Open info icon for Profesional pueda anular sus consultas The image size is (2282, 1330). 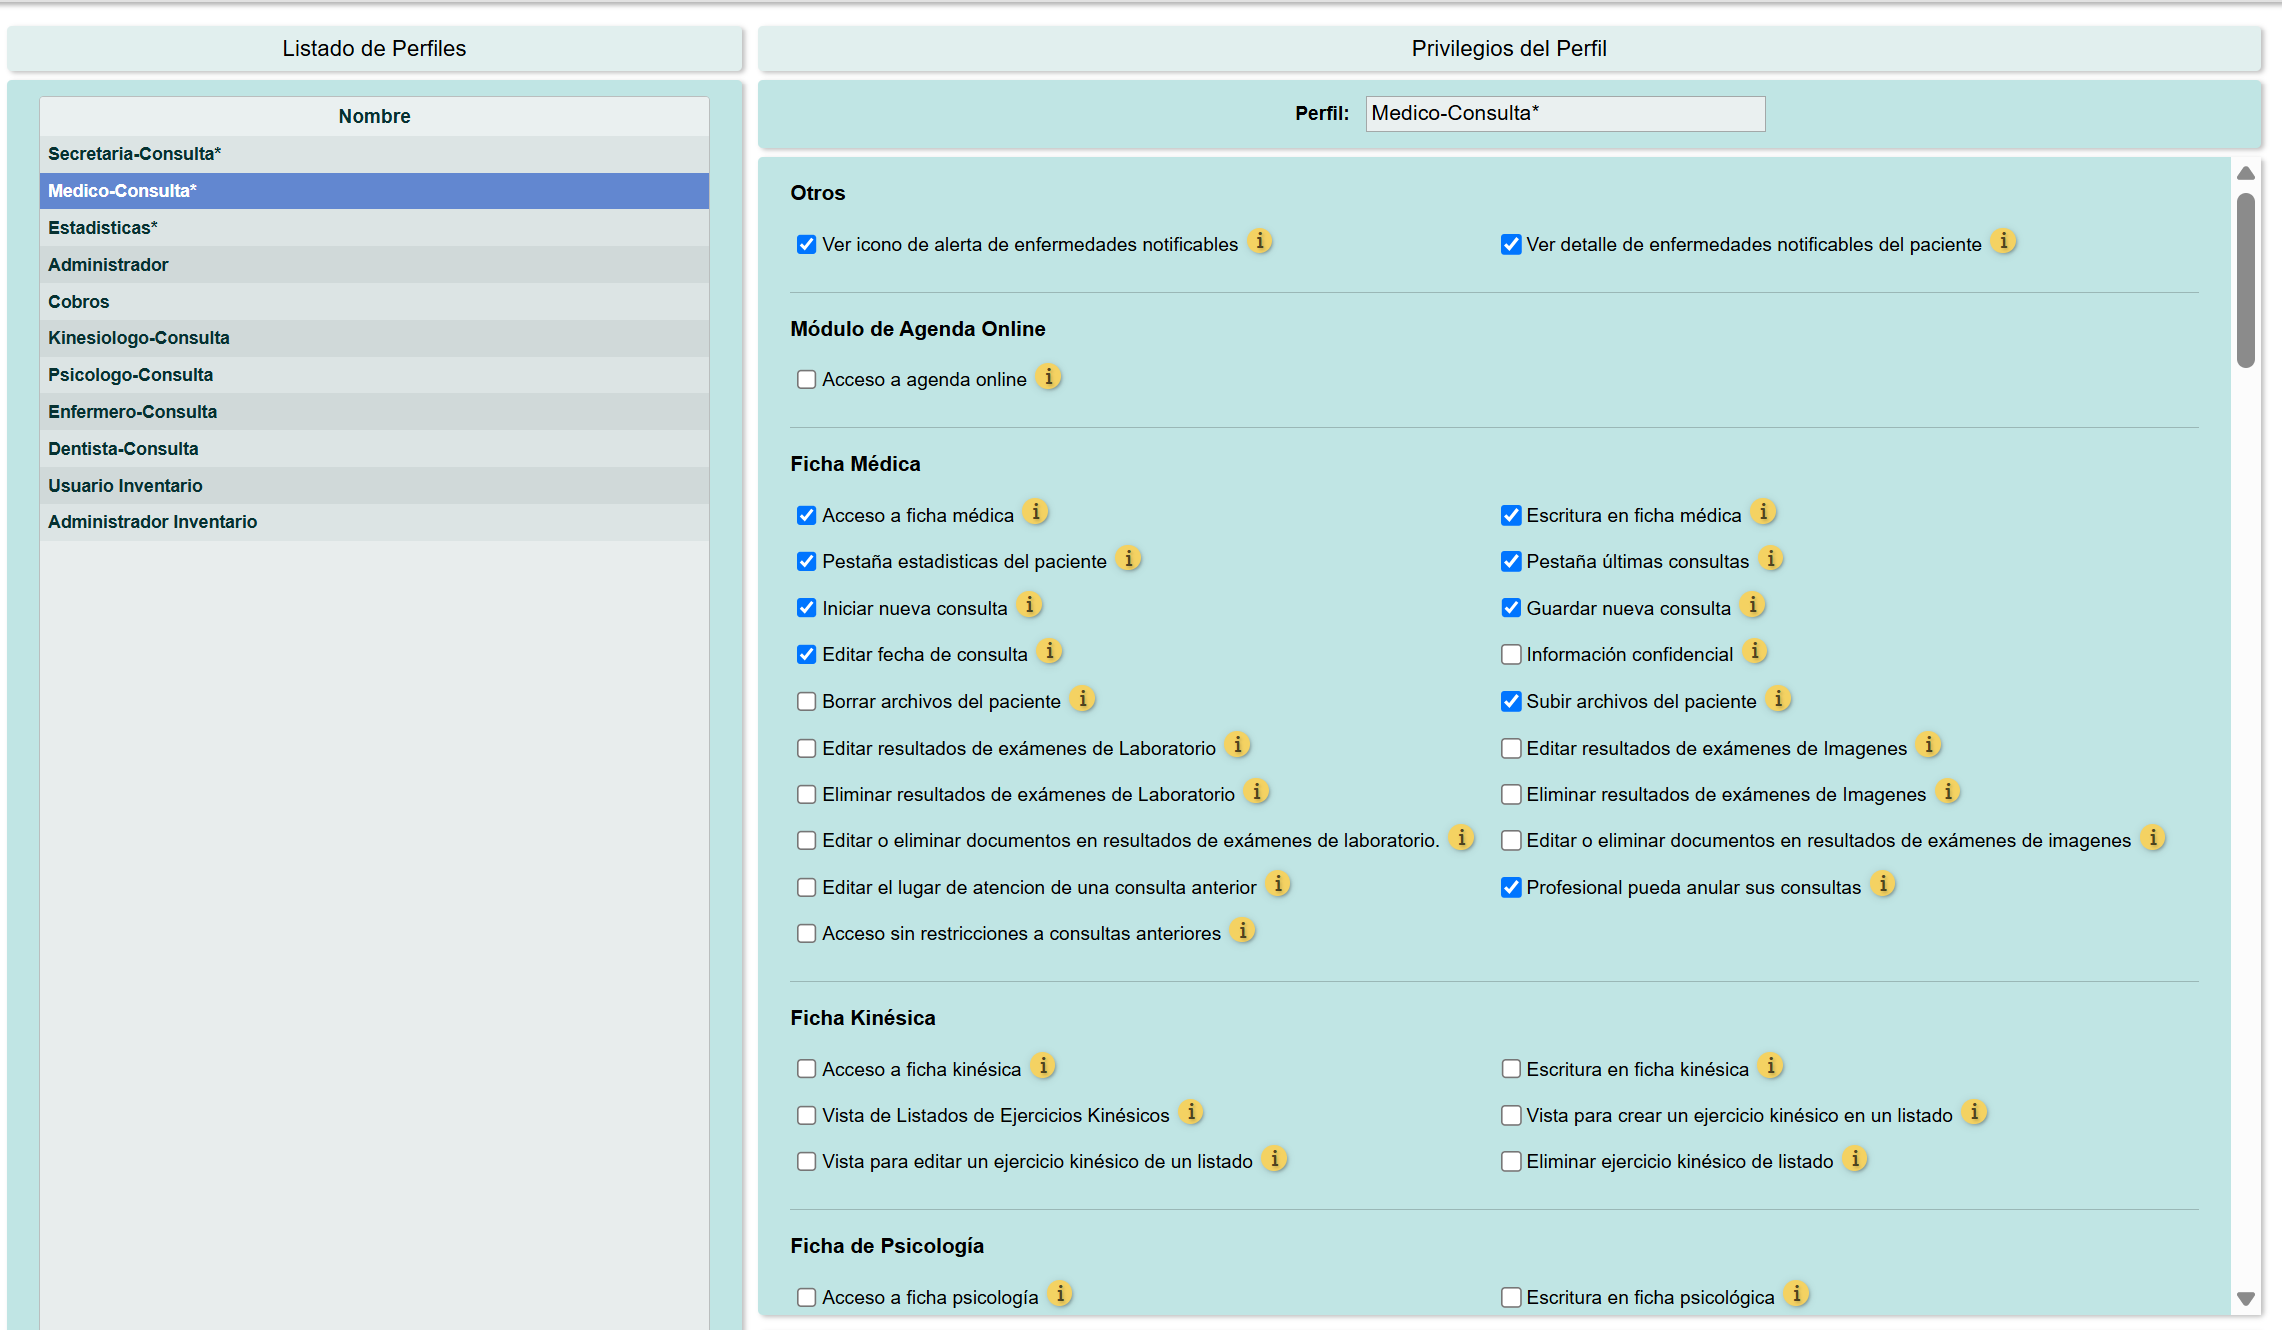pyautogui.click(x=1883, y=884)
